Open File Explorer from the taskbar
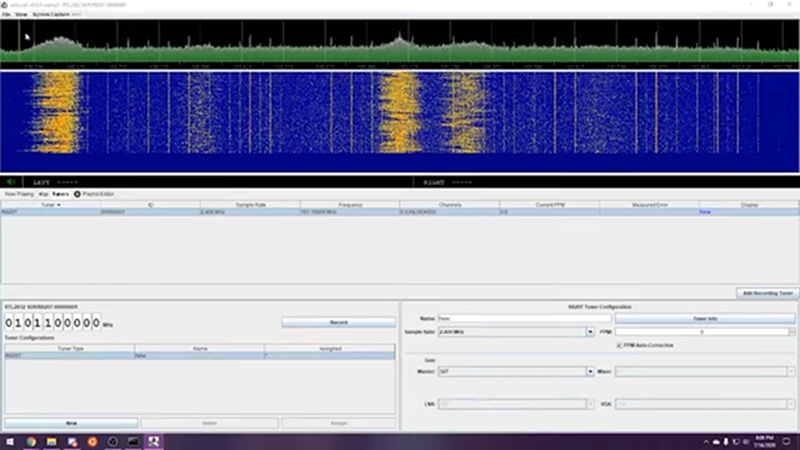Viewport: 800px width, 450px height. (51, 441)
